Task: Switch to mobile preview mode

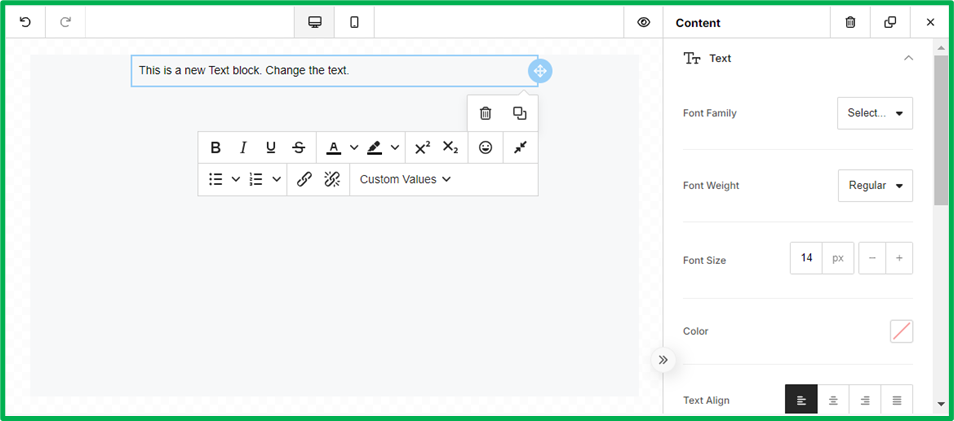Action: pyautogui.click(x=354, y=23)
